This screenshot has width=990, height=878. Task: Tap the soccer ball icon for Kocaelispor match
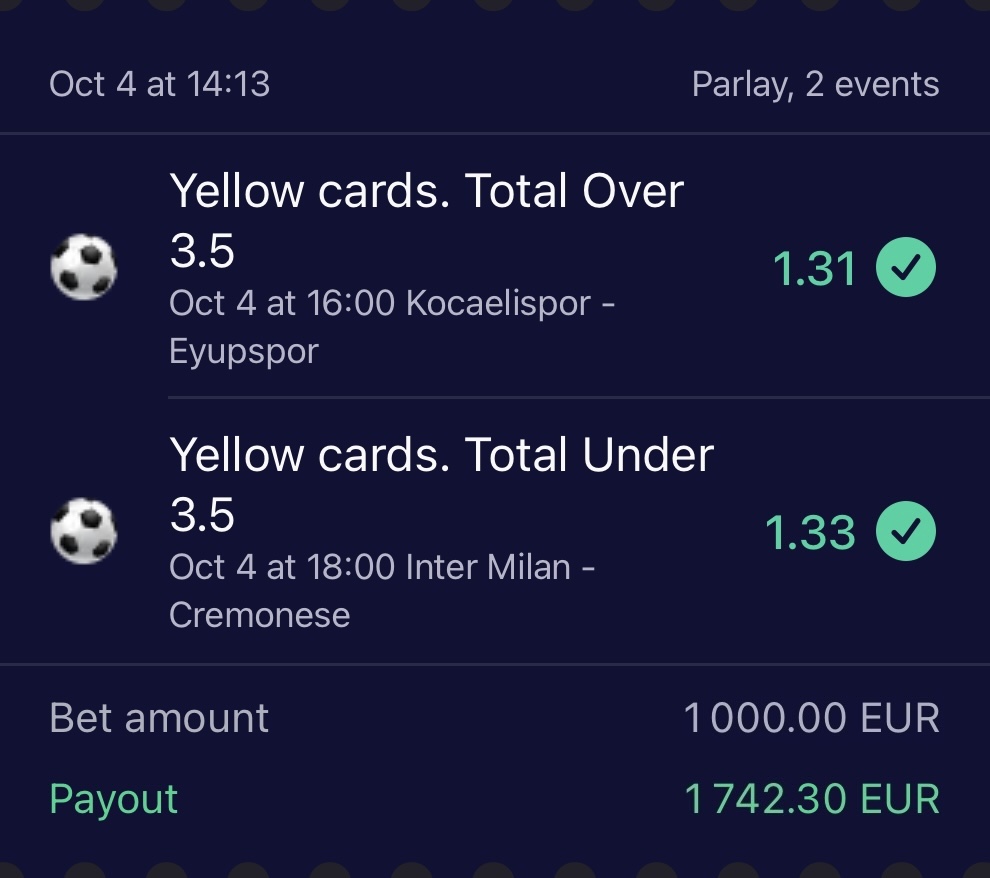click(83, 268)
